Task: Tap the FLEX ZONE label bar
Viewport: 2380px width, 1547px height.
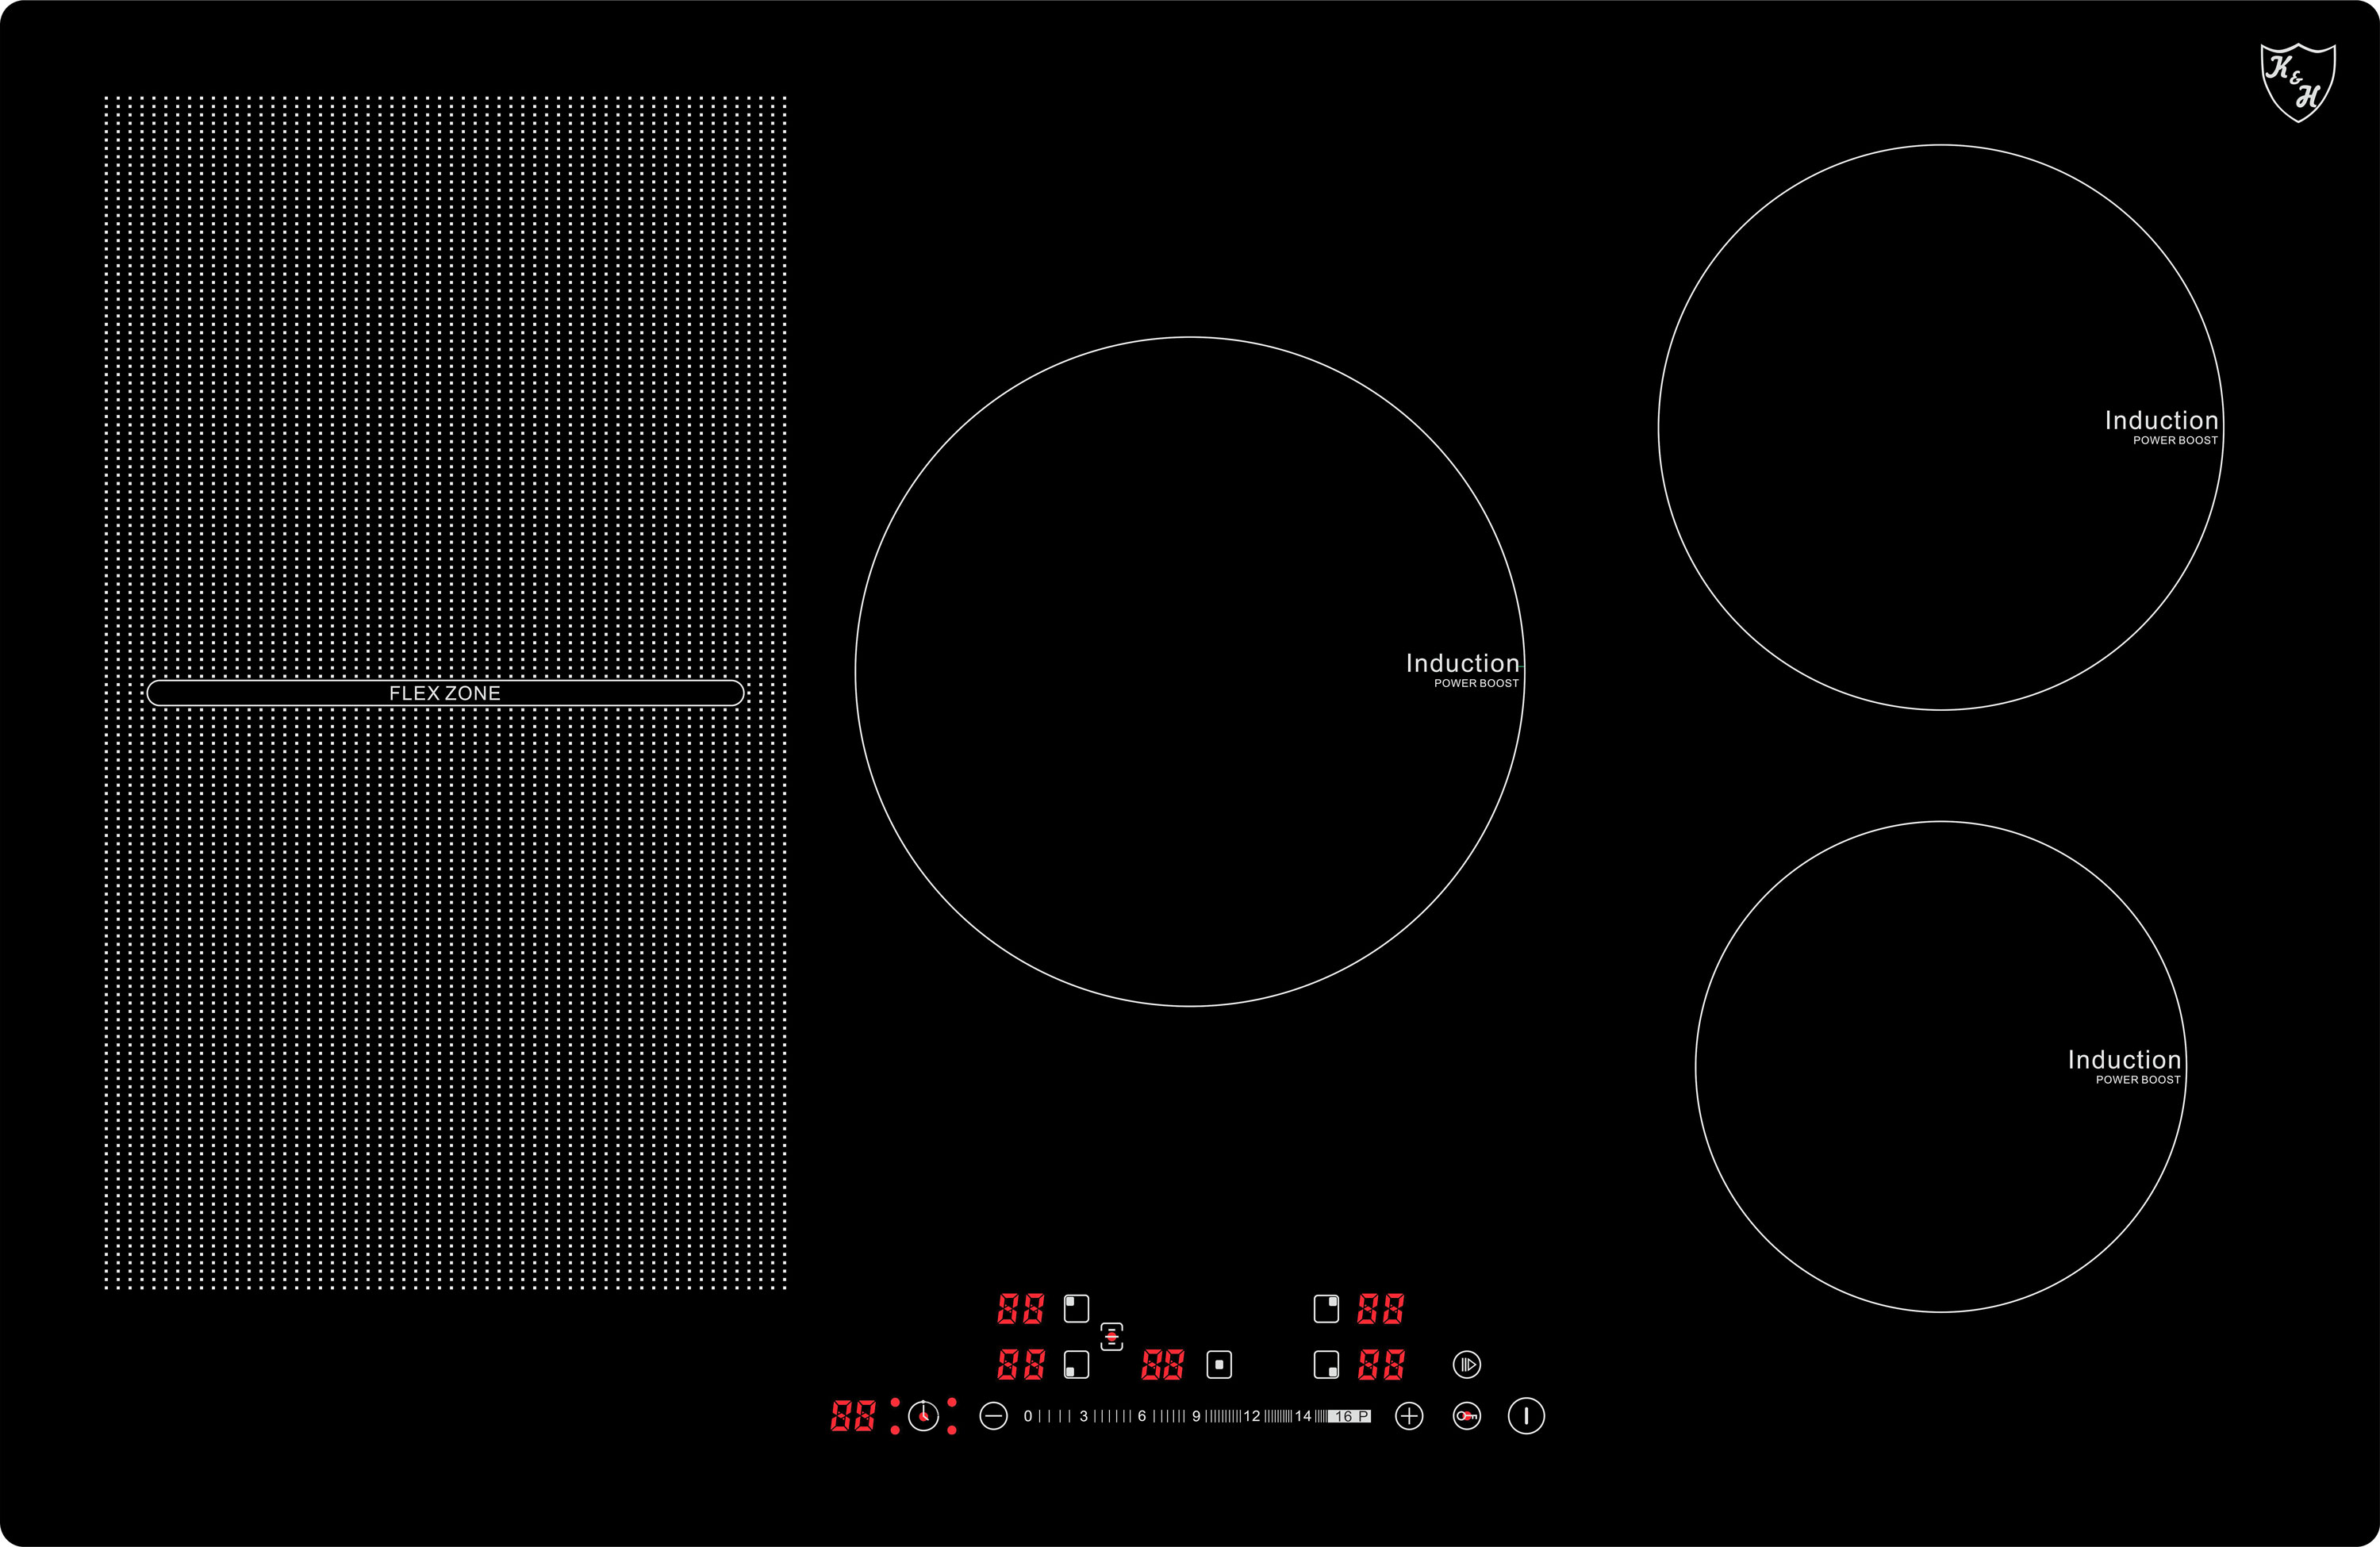Action: point(445,693)
